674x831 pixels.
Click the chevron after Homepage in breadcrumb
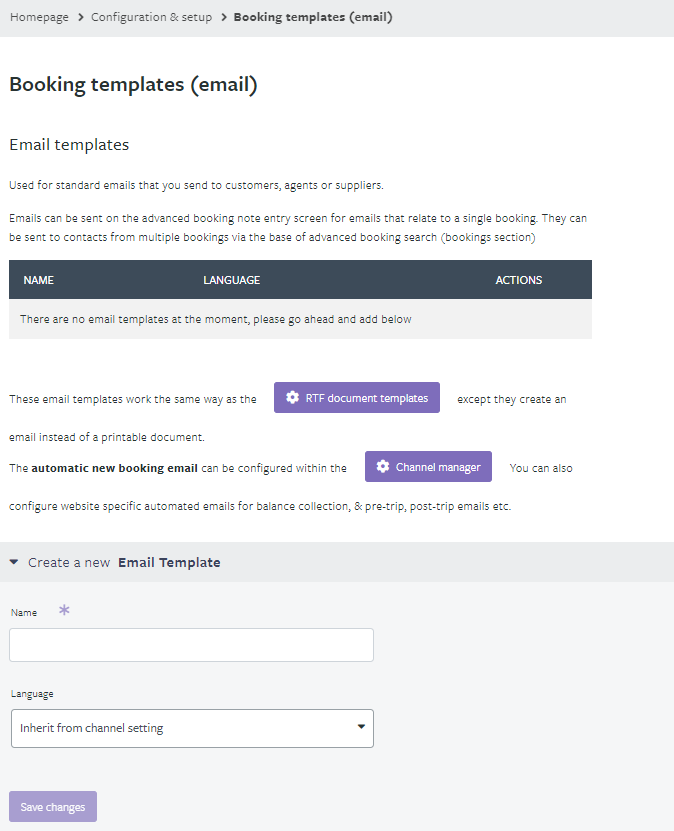tap(81, 17)
